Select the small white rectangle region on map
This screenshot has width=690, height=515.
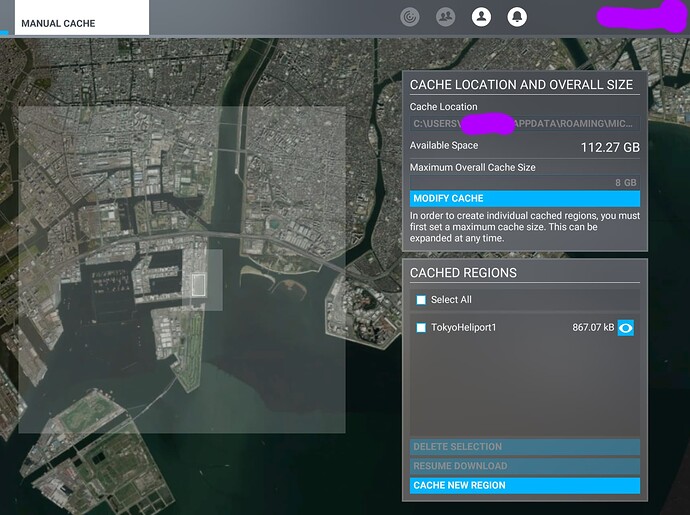coord(199,285)
